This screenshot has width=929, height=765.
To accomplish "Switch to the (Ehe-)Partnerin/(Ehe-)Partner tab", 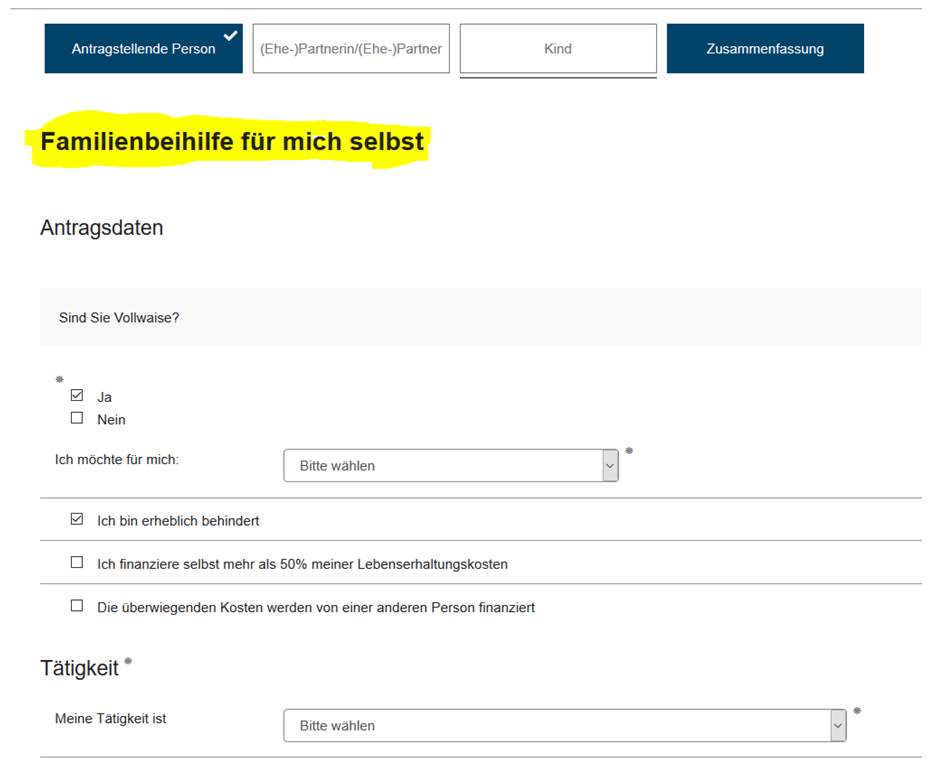I will pyautogui.click(x=350, y=49).
